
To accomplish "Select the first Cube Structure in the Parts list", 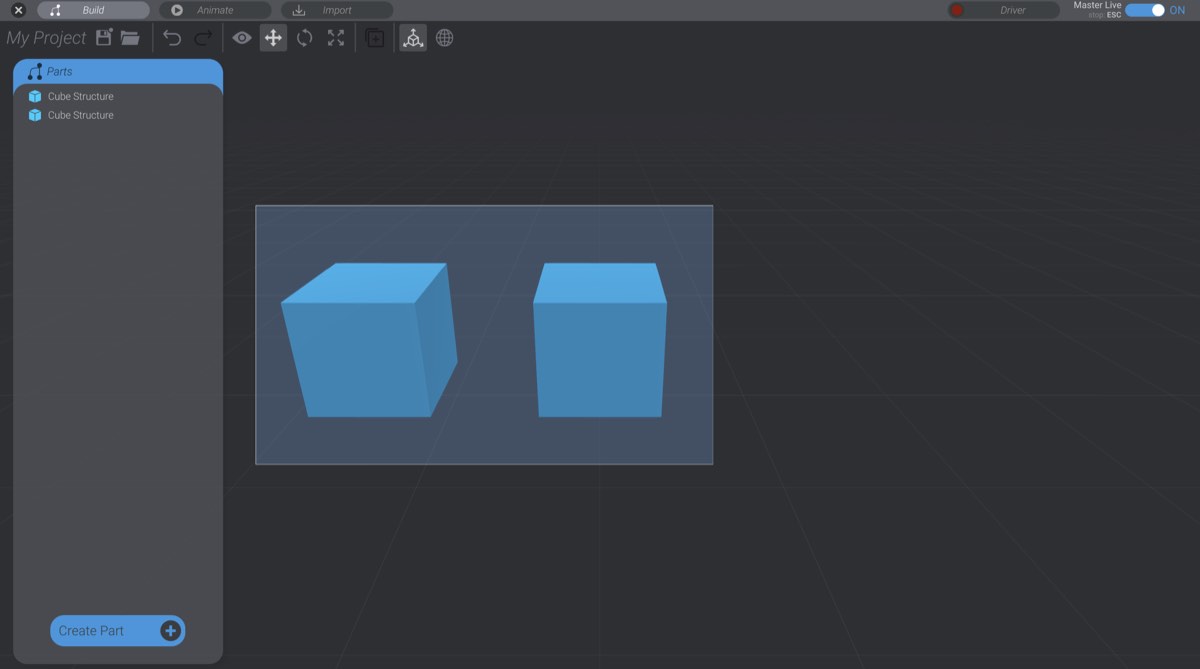I will pyautogui.click(x=80, y=96).
